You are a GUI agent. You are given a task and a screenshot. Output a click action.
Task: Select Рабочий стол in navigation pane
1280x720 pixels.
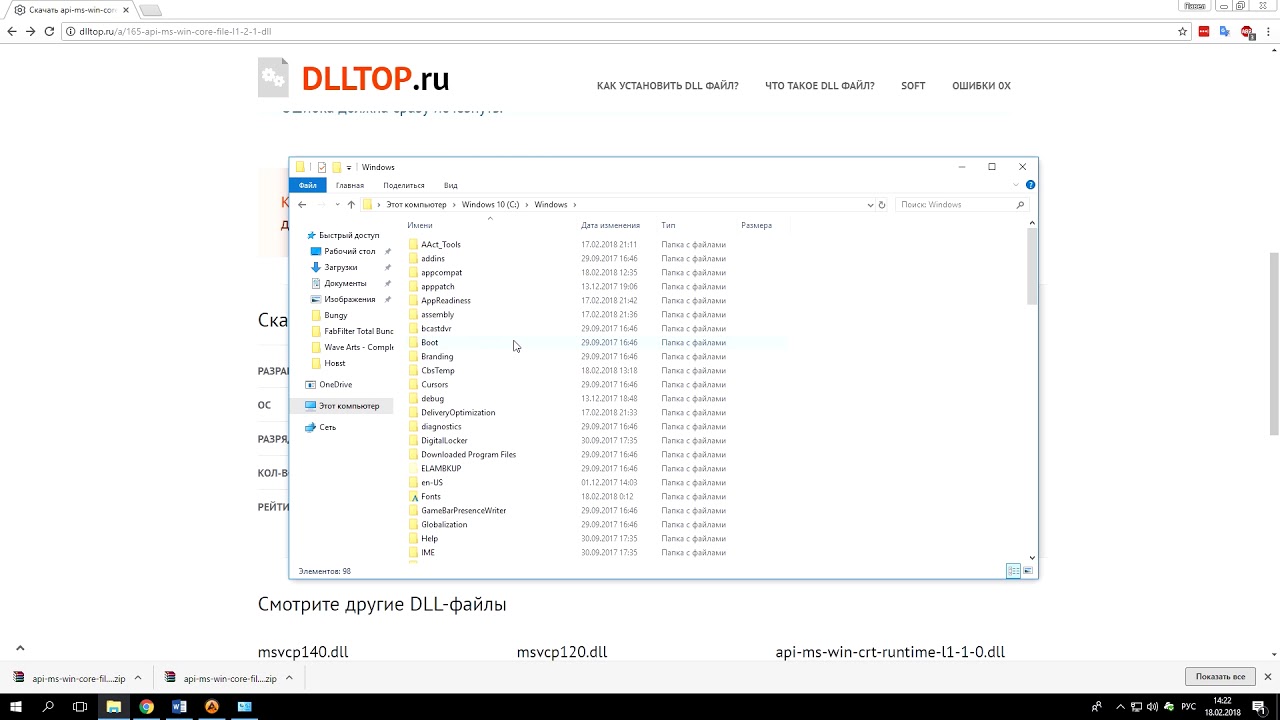click(350, 251)
